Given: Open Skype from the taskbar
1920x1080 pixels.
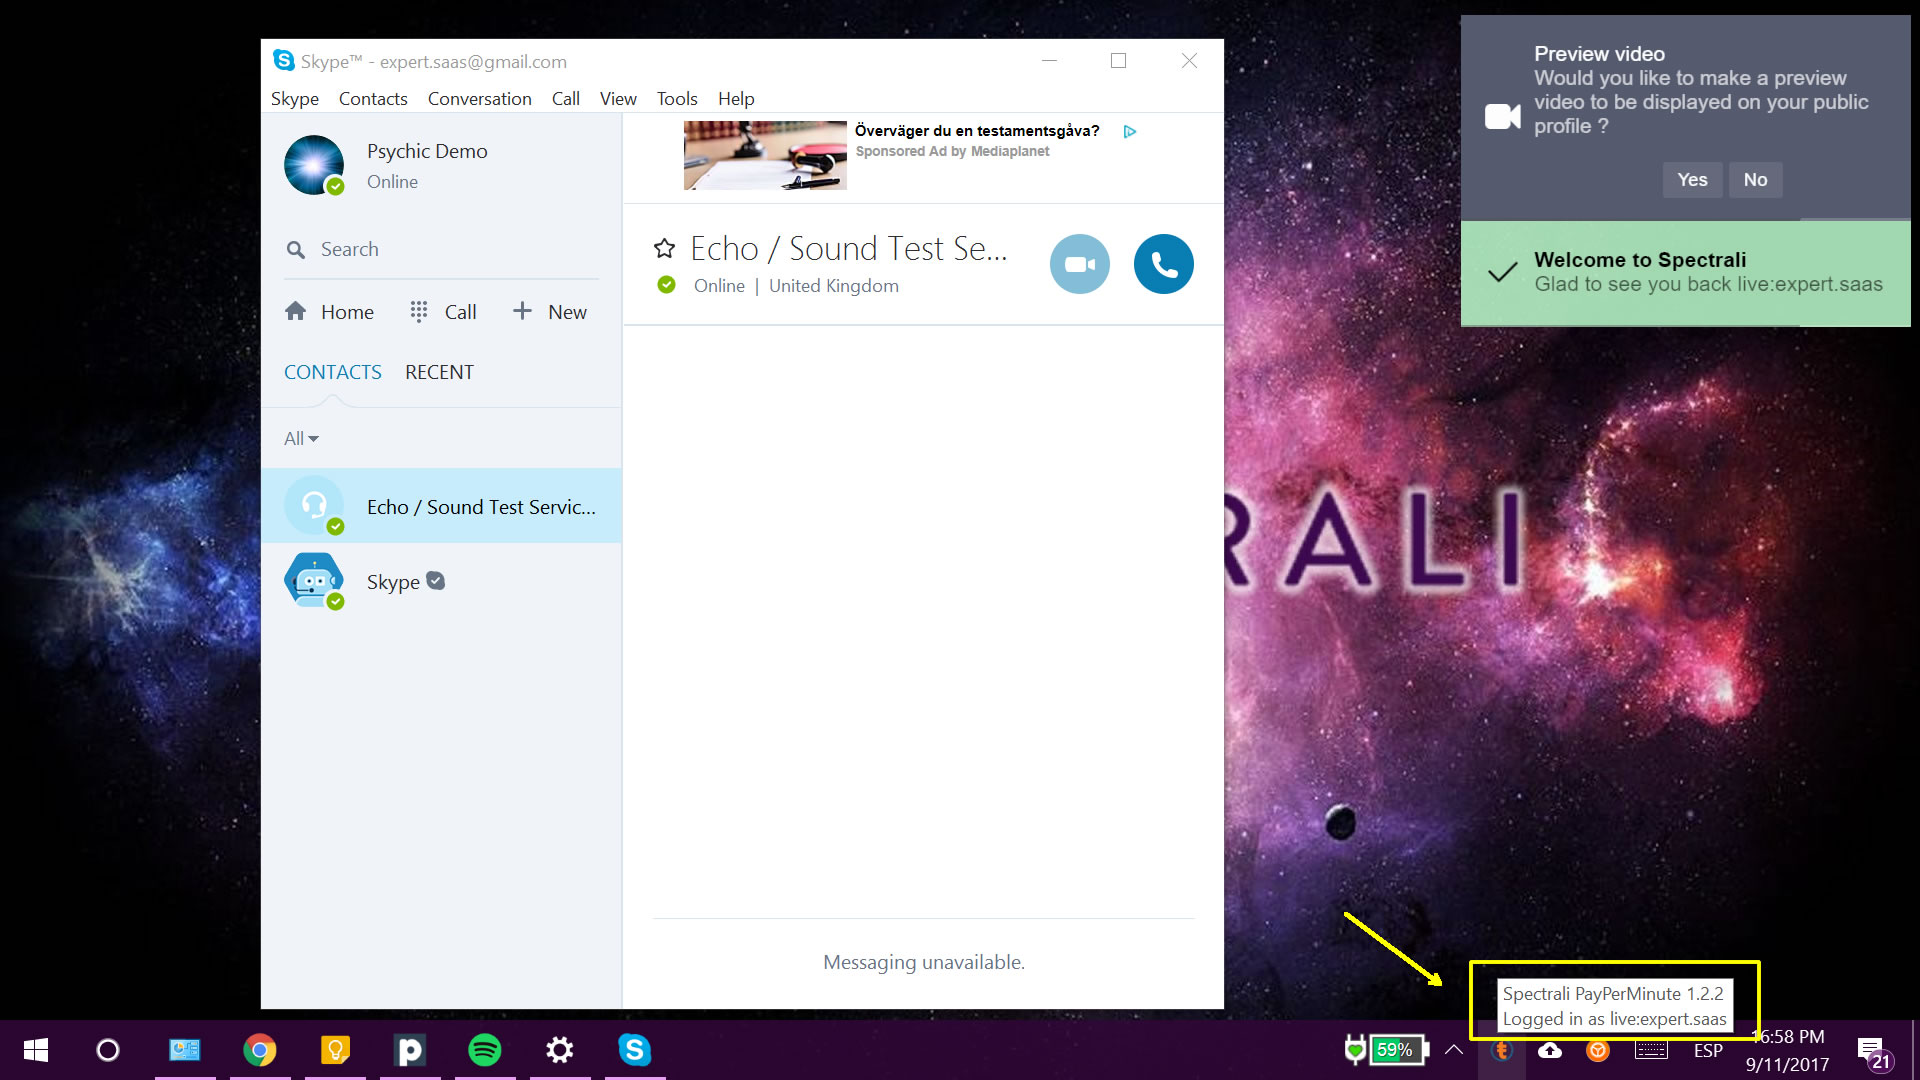Looking at the screenshot, I should click(634, 1050).
